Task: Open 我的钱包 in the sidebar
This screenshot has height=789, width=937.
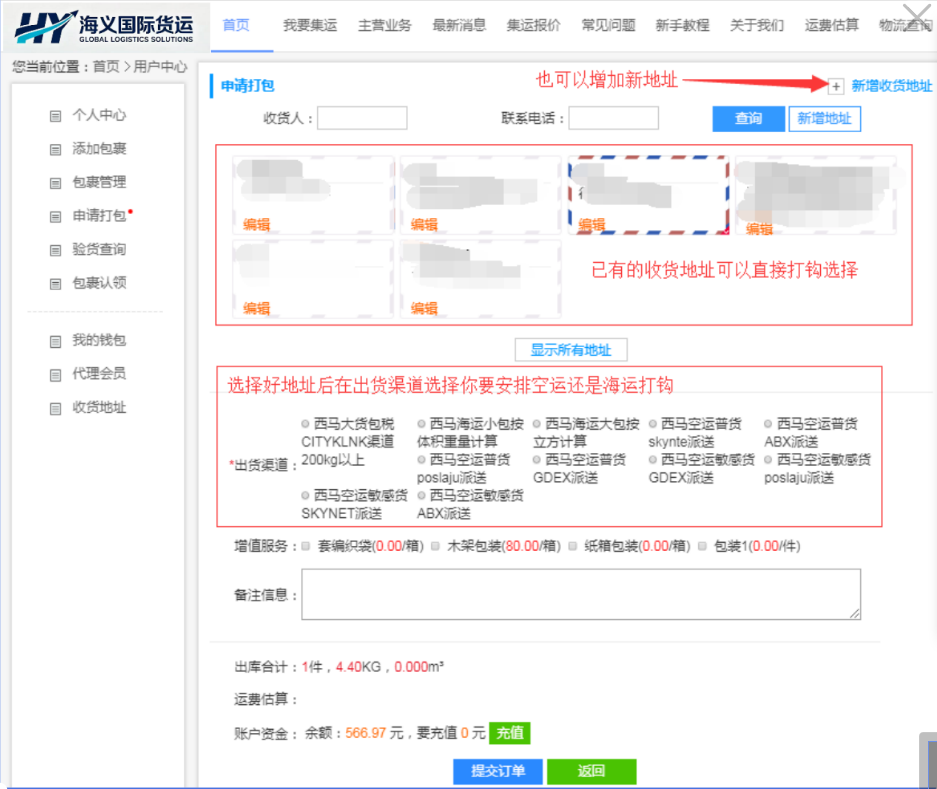Action: tap(99, 340)
